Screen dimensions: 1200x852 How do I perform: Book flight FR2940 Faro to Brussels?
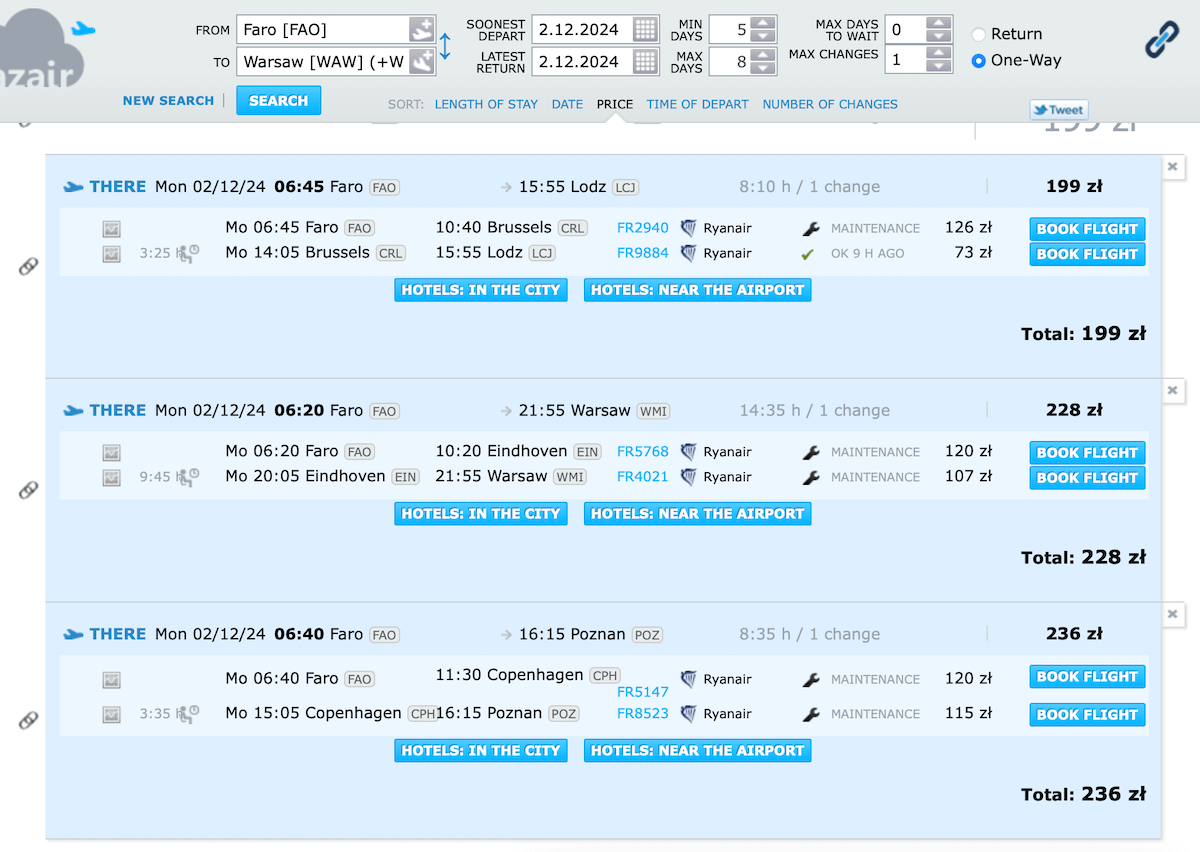point(1087,229)
